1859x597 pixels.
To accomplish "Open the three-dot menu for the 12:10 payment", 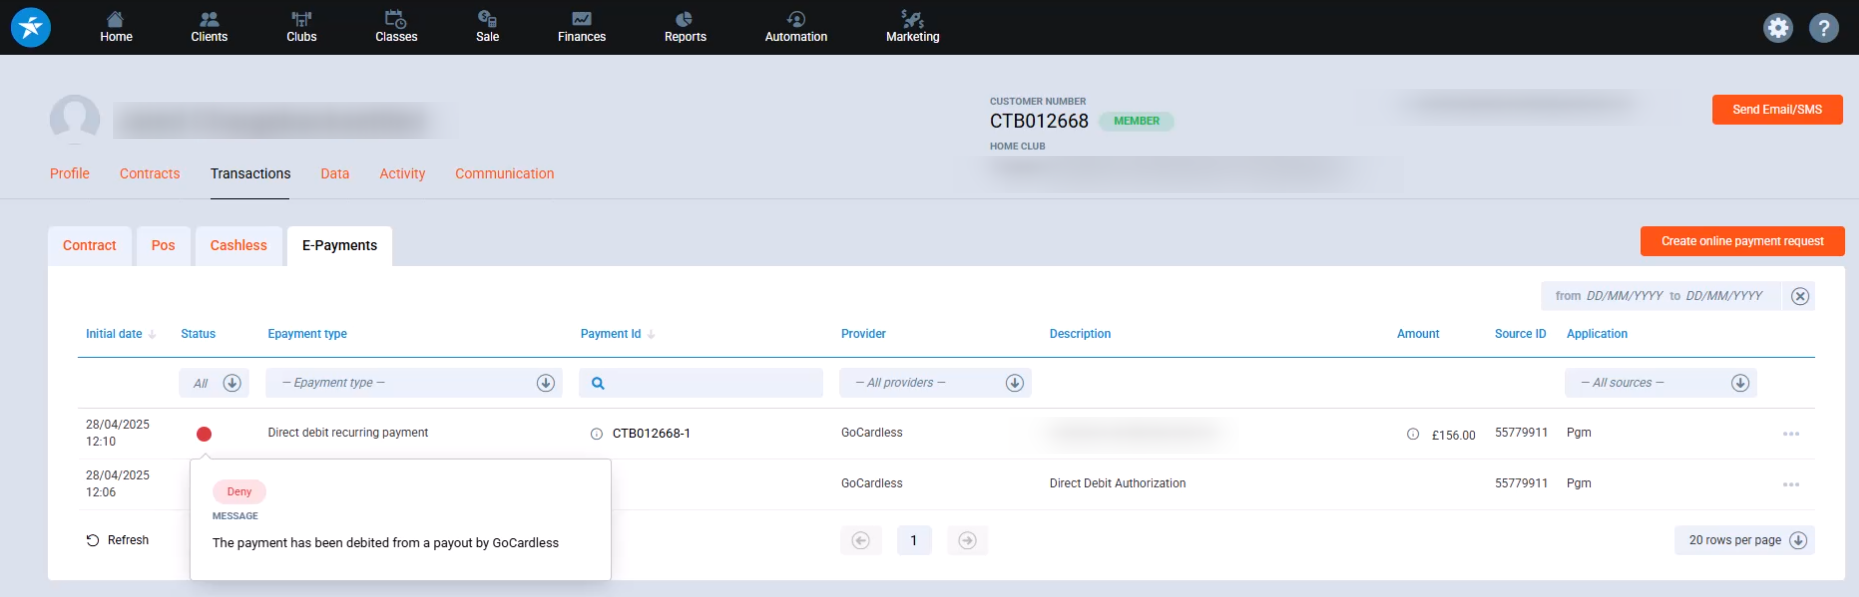I will click(x=1790, y=434).
